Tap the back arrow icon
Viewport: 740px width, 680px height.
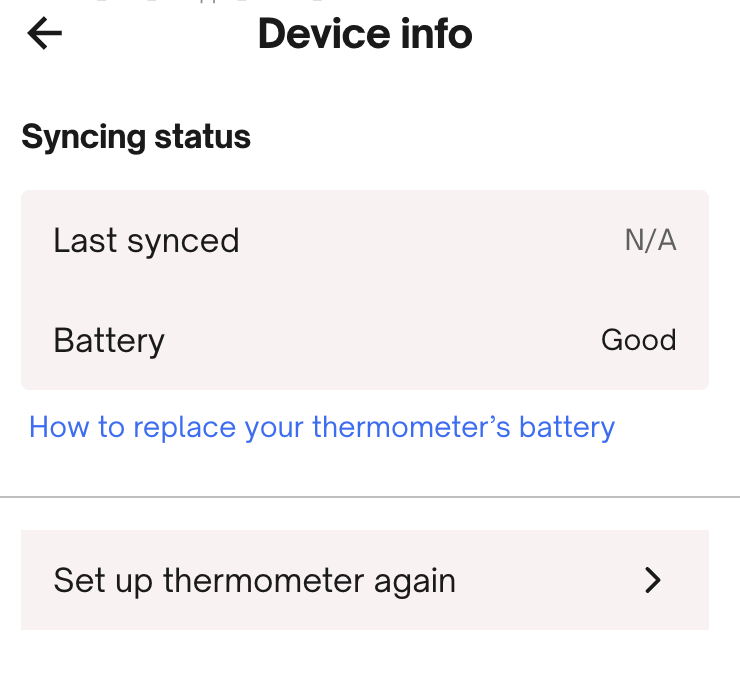[x=45, y=34]
